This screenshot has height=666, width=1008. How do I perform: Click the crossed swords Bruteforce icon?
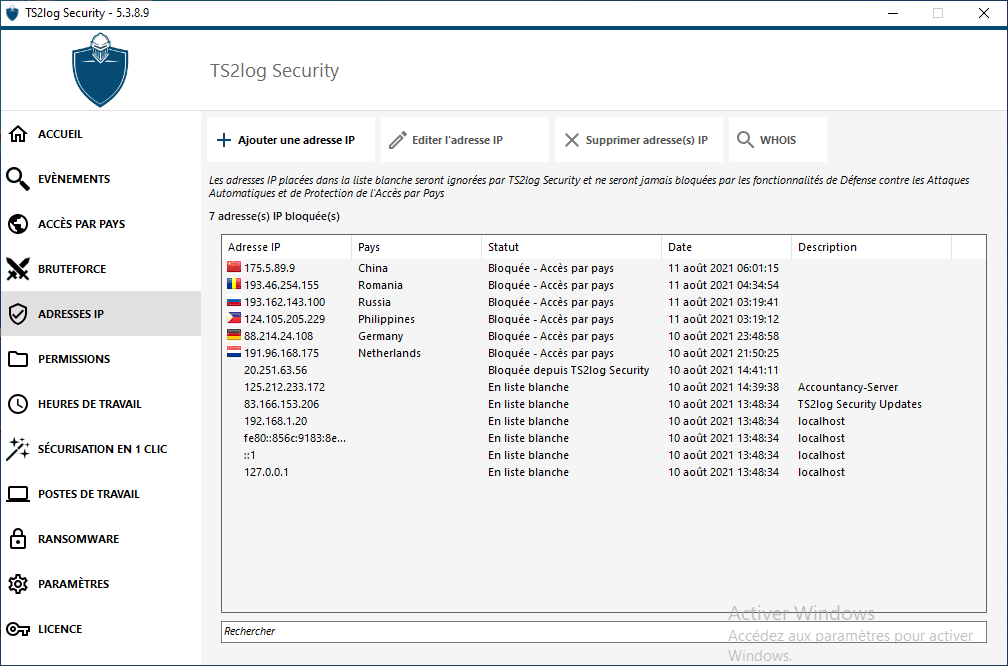click(x=18, y=269)
